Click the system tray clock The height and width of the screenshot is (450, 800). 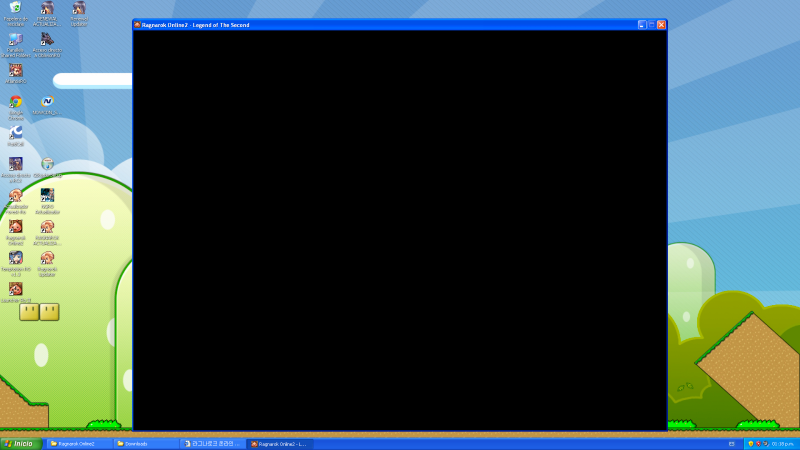(x=783, y=444)
